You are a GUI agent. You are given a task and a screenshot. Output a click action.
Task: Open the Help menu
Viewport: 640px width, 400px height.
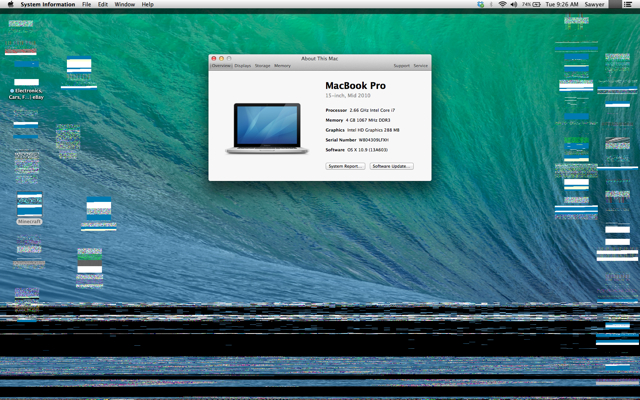[x=147, y=4]
